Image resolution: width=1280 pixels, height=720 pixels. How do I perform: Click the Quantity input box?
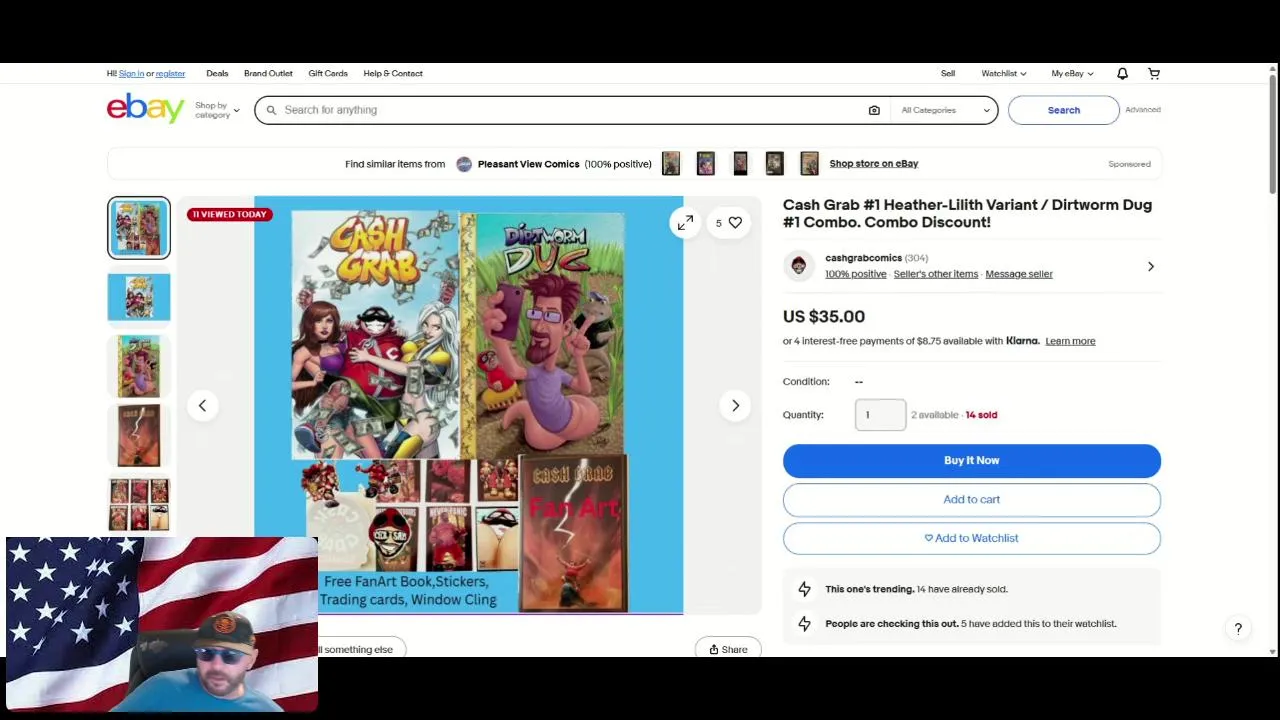(x=881, y=415)
